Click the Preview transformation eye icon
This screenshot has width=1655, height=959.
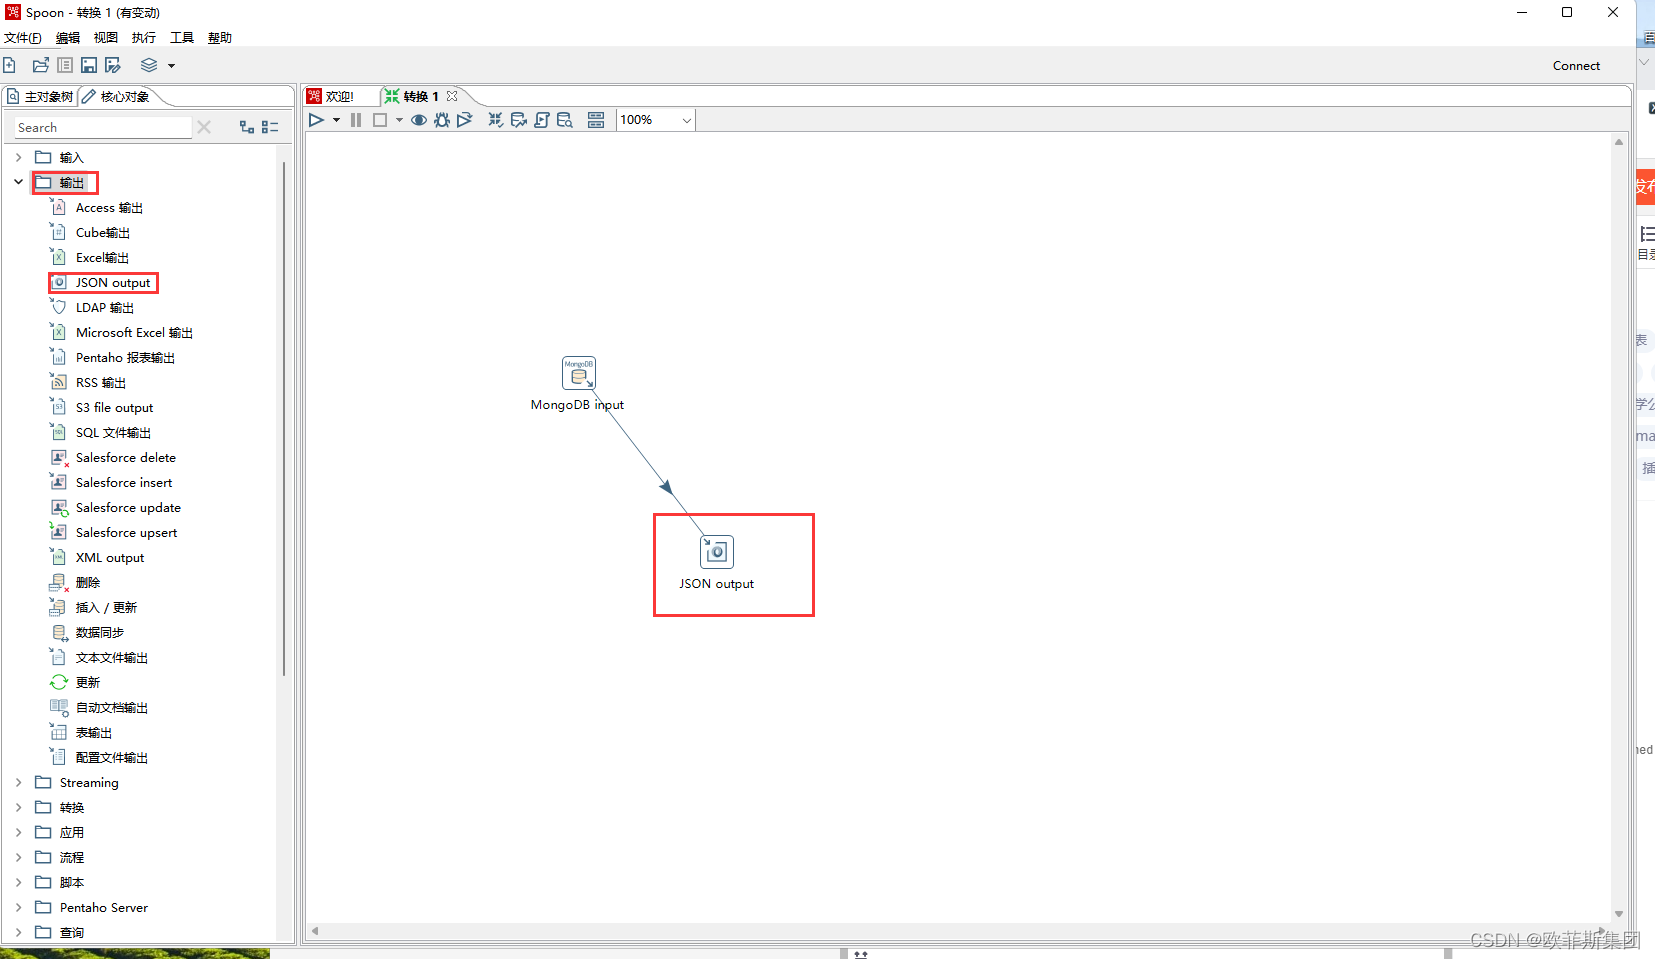419,120
